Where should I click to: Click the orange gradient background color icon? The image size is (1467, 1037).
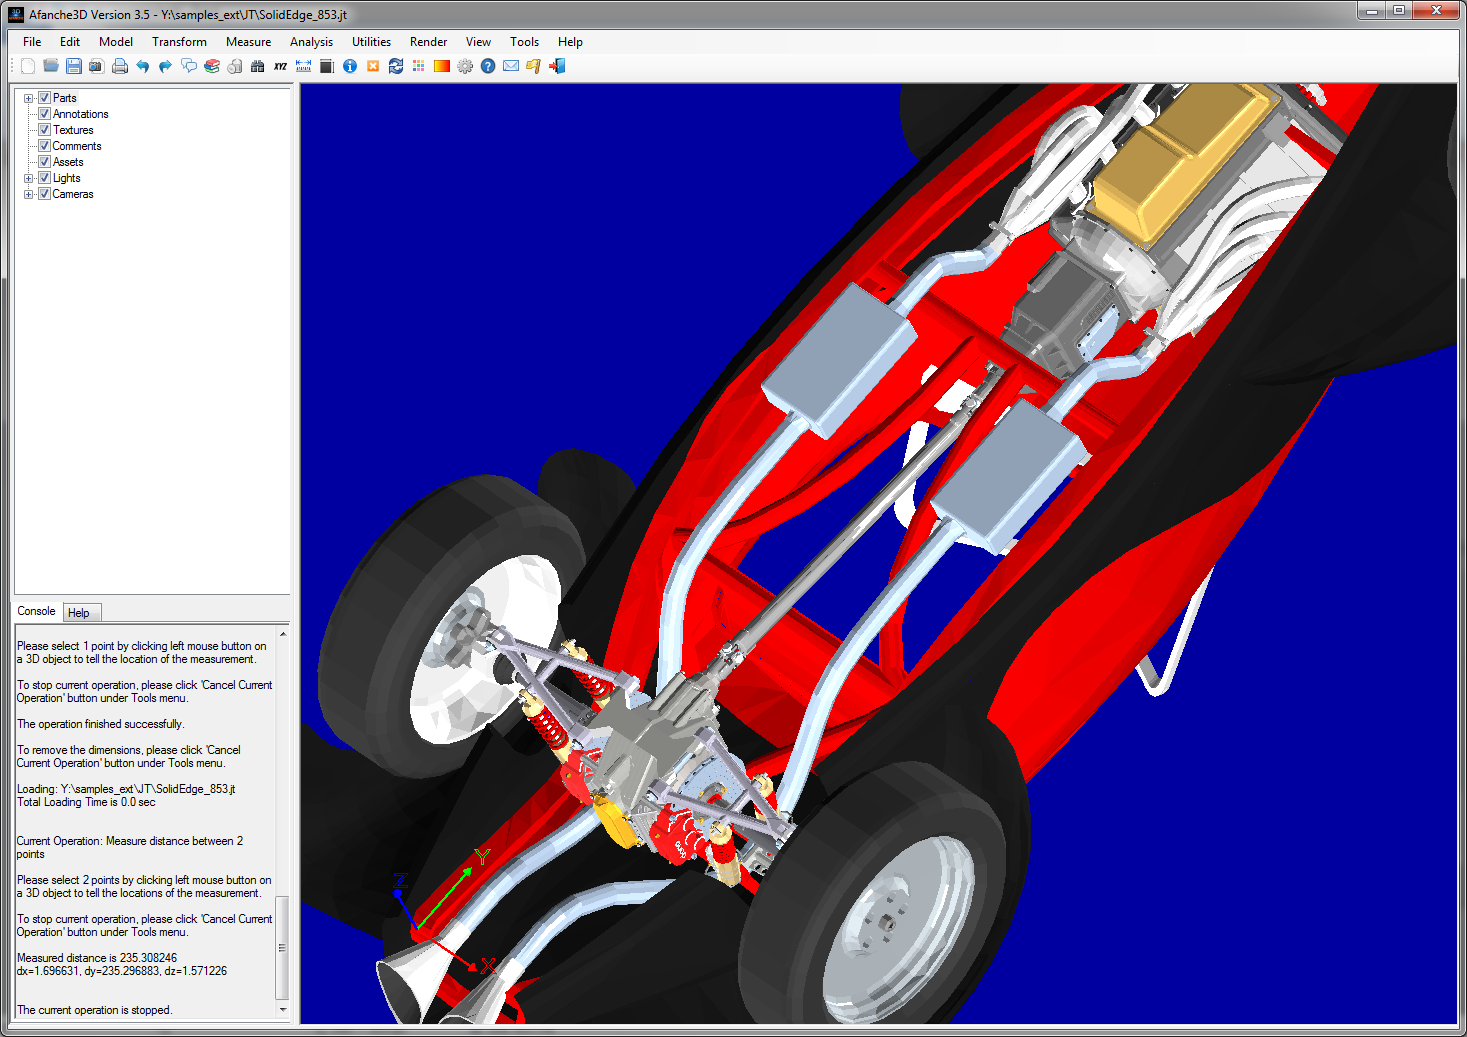click(441, 66)
